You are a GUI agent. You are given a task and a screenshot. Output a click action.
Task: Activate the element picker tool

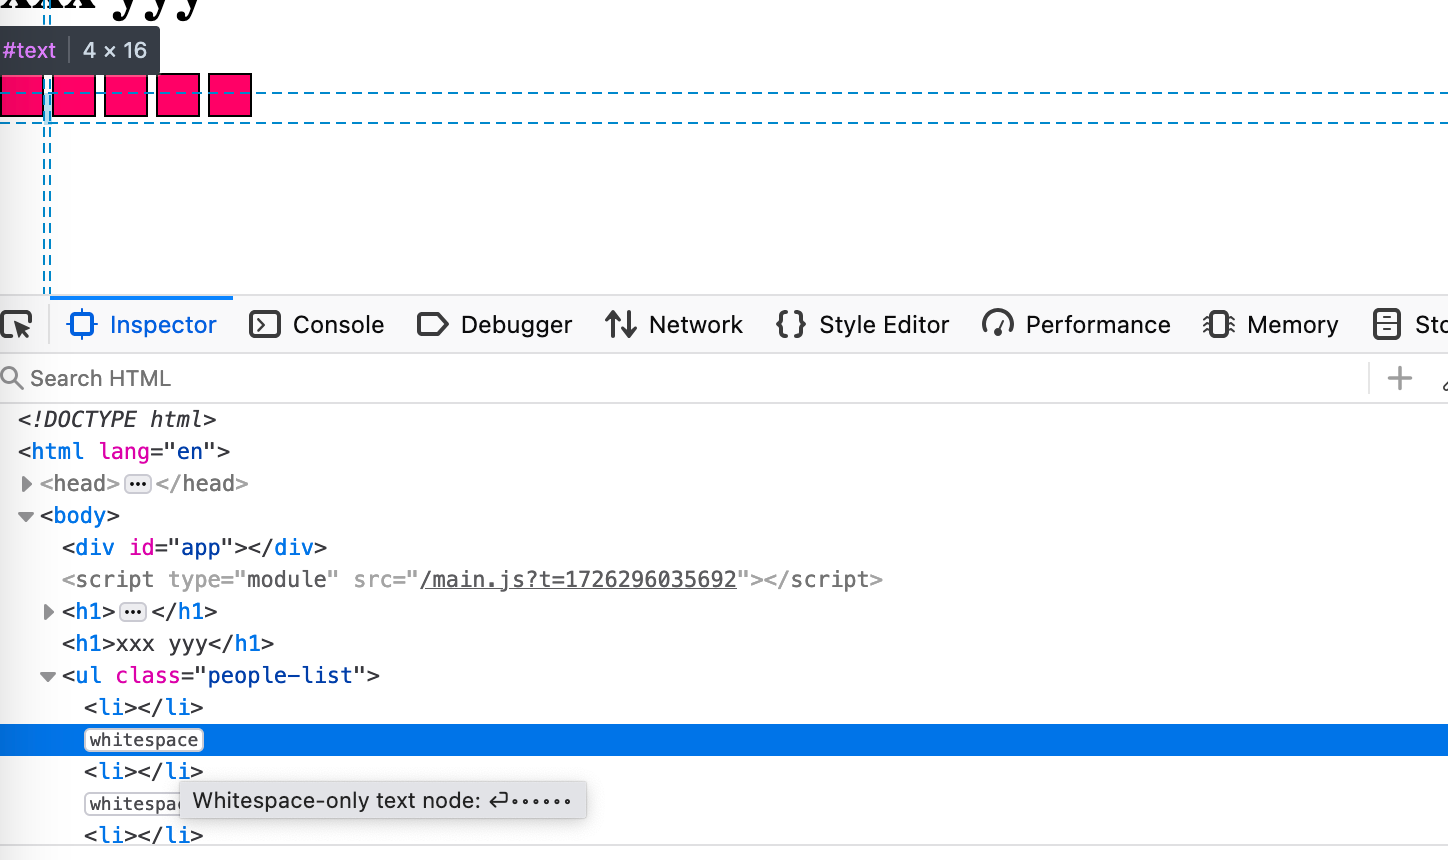pos(17,325)
